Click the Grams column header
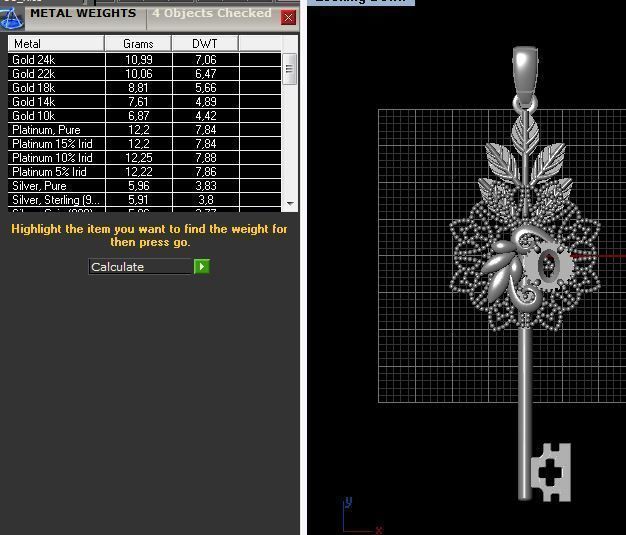 pos(138,44)
